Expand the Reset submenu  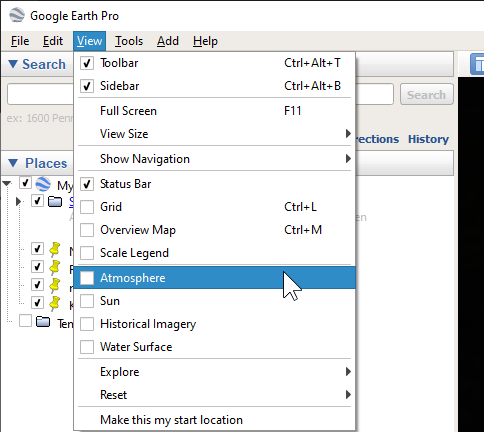pyautogui.click(x=215, y=395)
